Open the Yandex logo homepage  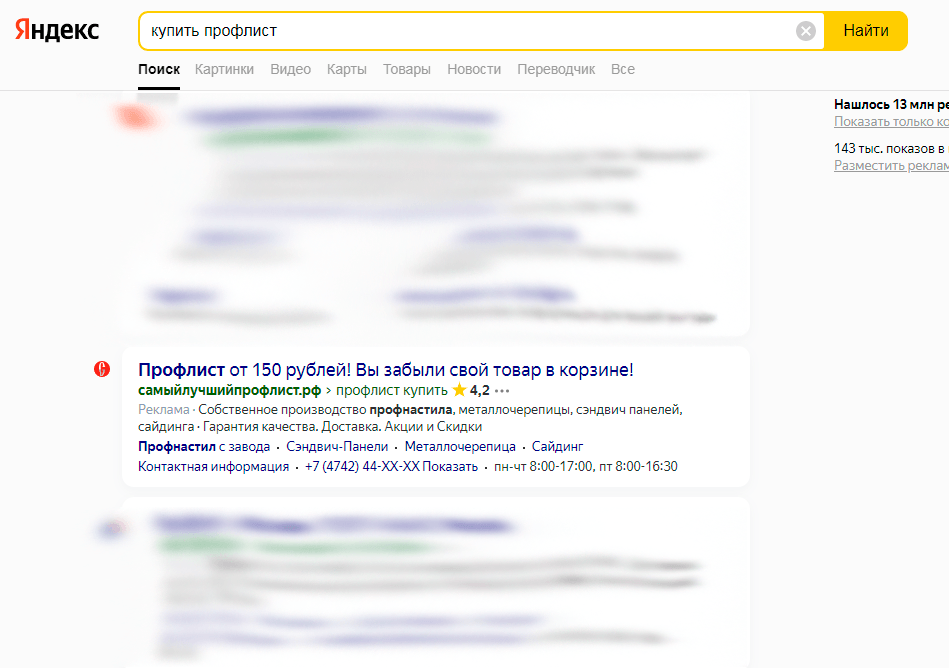pos(57,30)
